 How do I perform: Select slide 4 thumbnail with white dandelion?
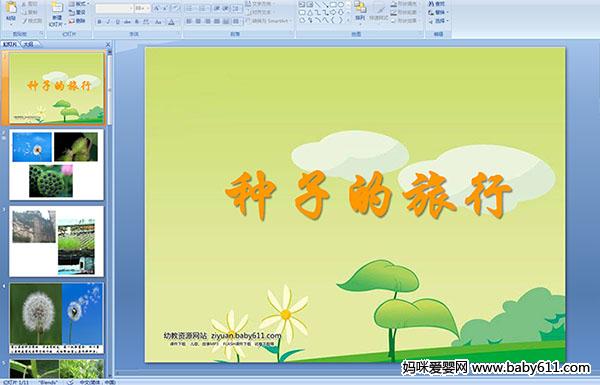click(56, 318)
